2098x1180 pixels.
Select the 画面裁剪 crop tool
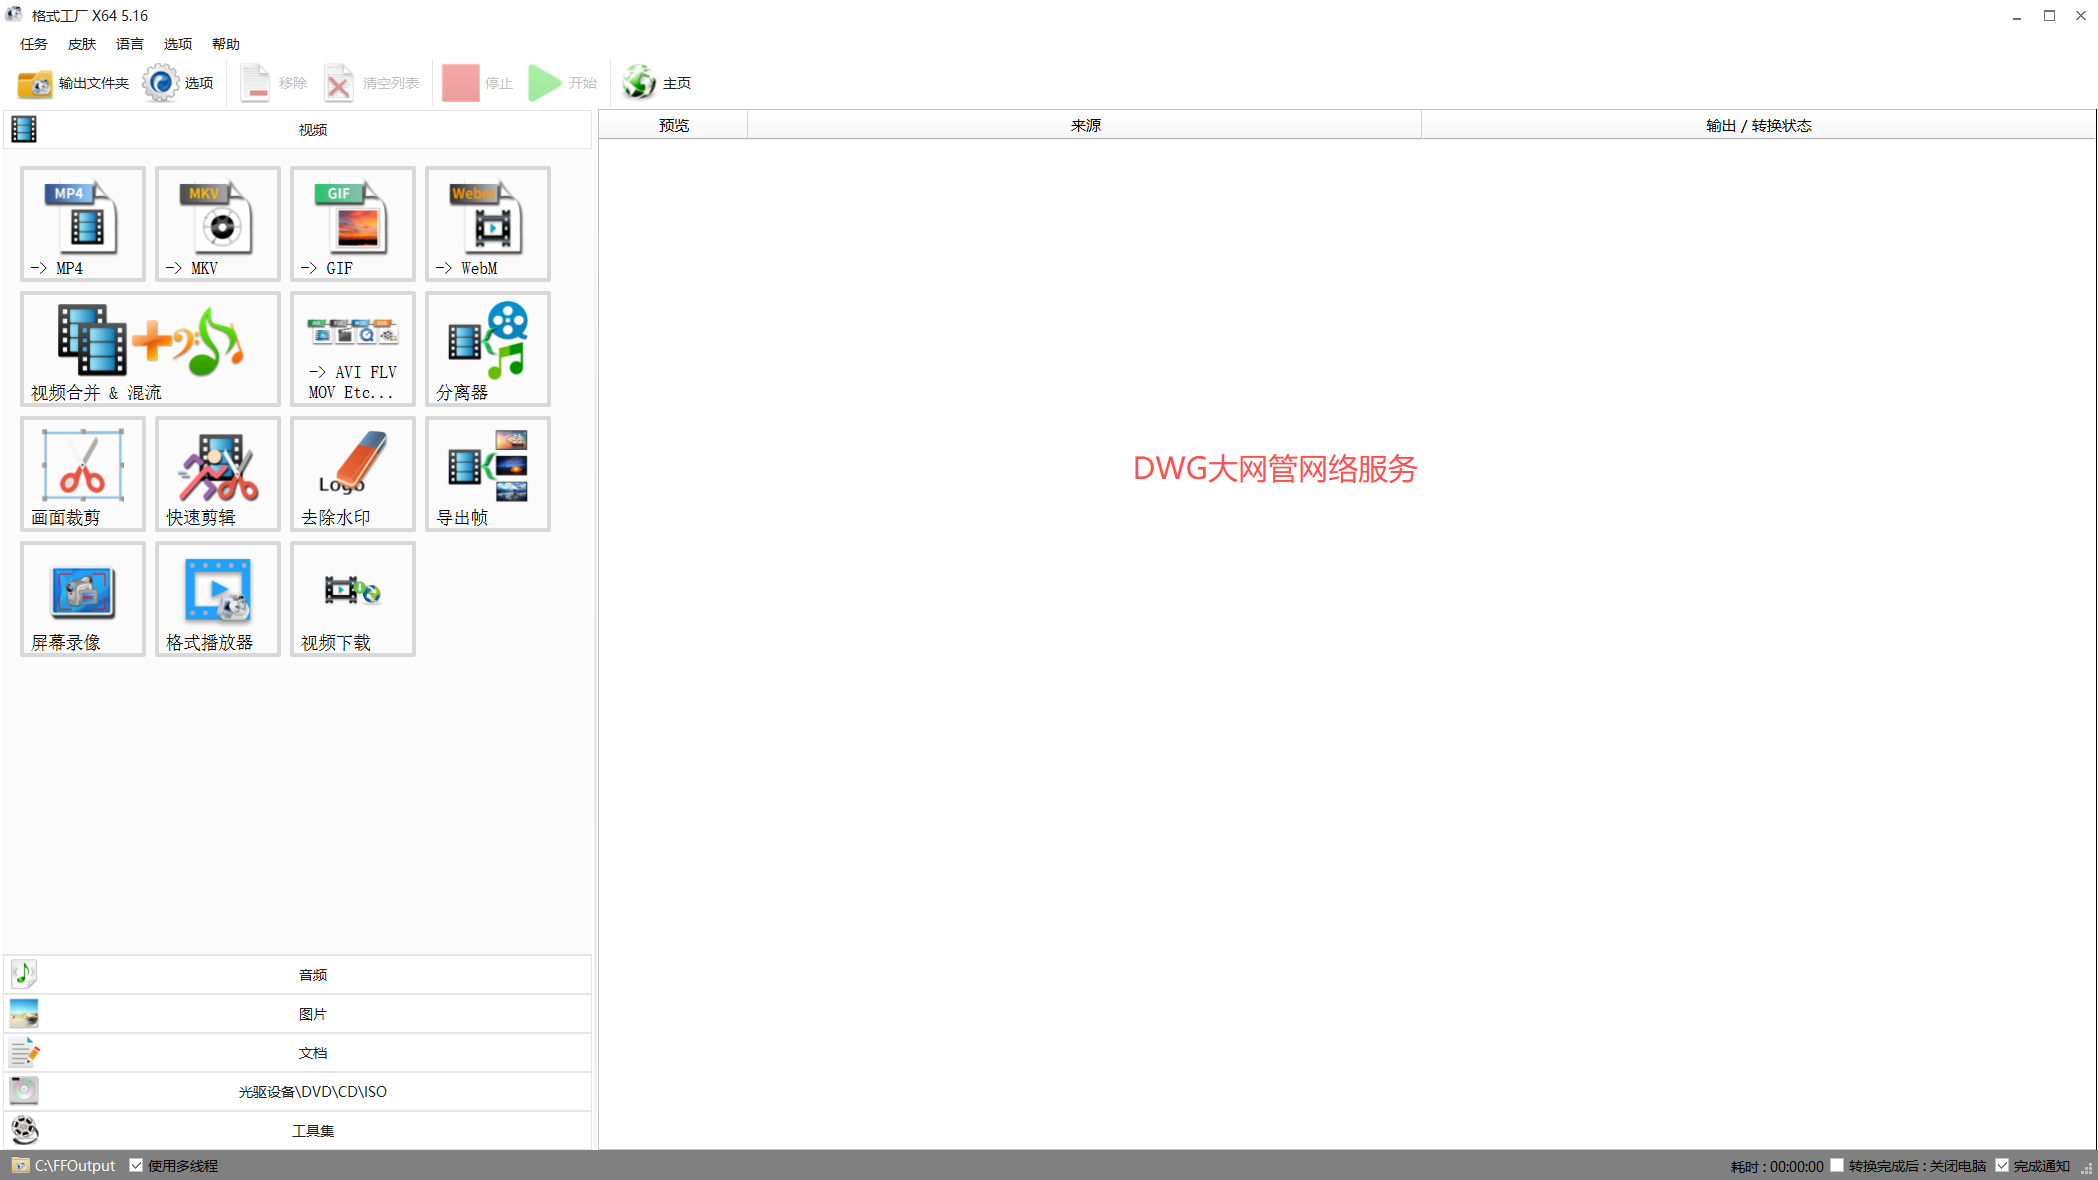tap(82, 474)
